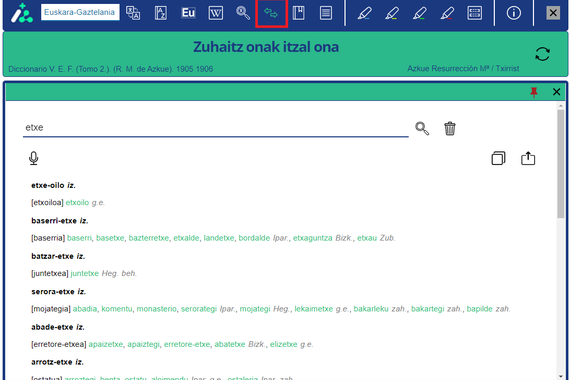Click the toolbar magnifier search icon
Screen dimensions: 570x380
243,13
